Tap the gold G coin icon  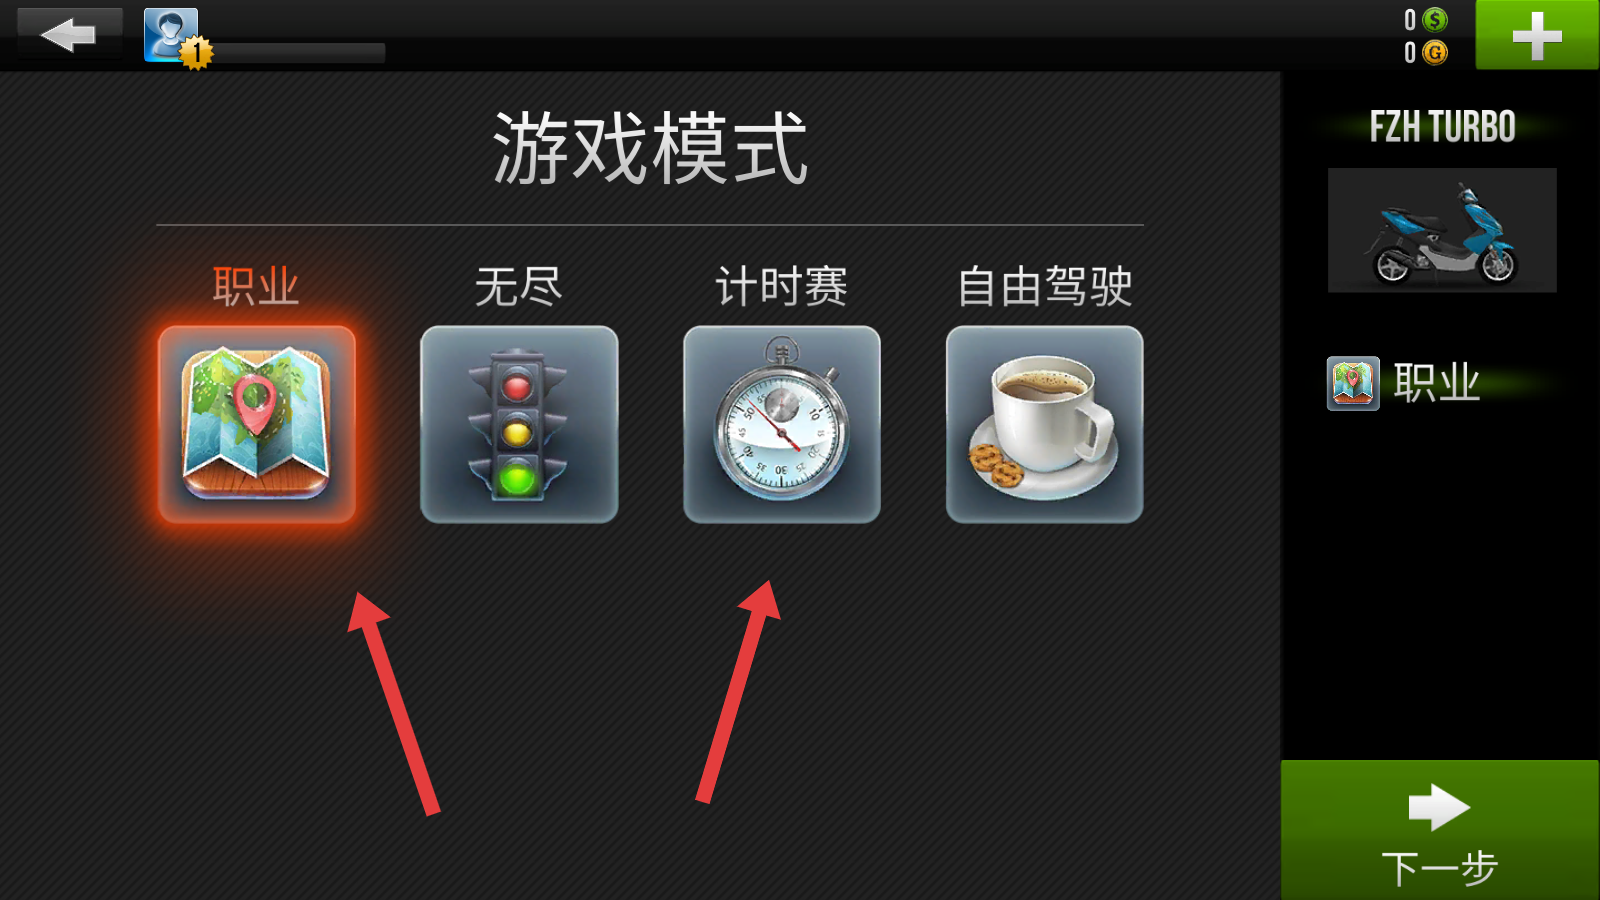tap(1435, 52)
